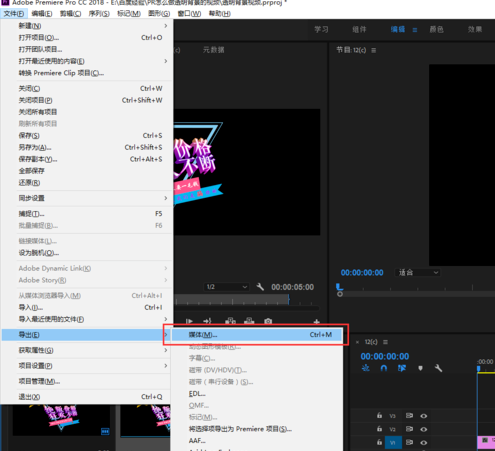The height and width of the screenshot is (451, 495).
Task: Open Timeline display settings wrench
Action: point(438,368)
